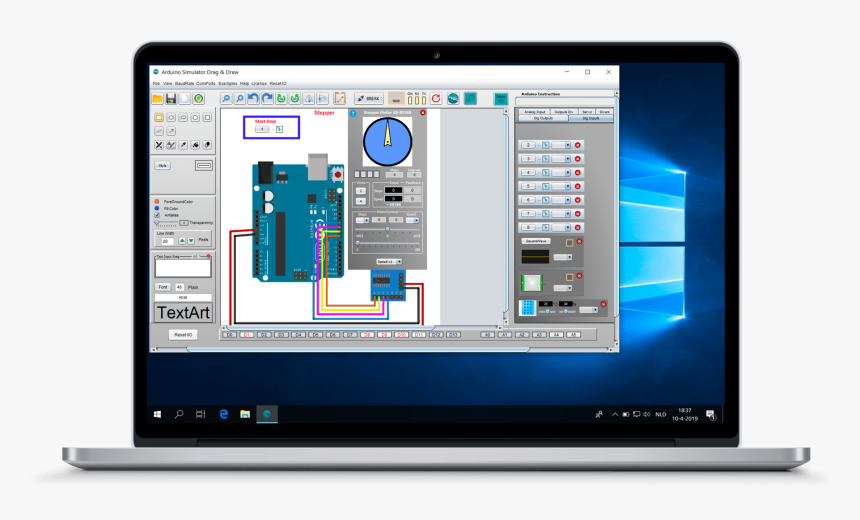The width and height of the screenshot is (860, 520).
Task: Select the rectangle shape tool
Action: click(x=159, y=117)
